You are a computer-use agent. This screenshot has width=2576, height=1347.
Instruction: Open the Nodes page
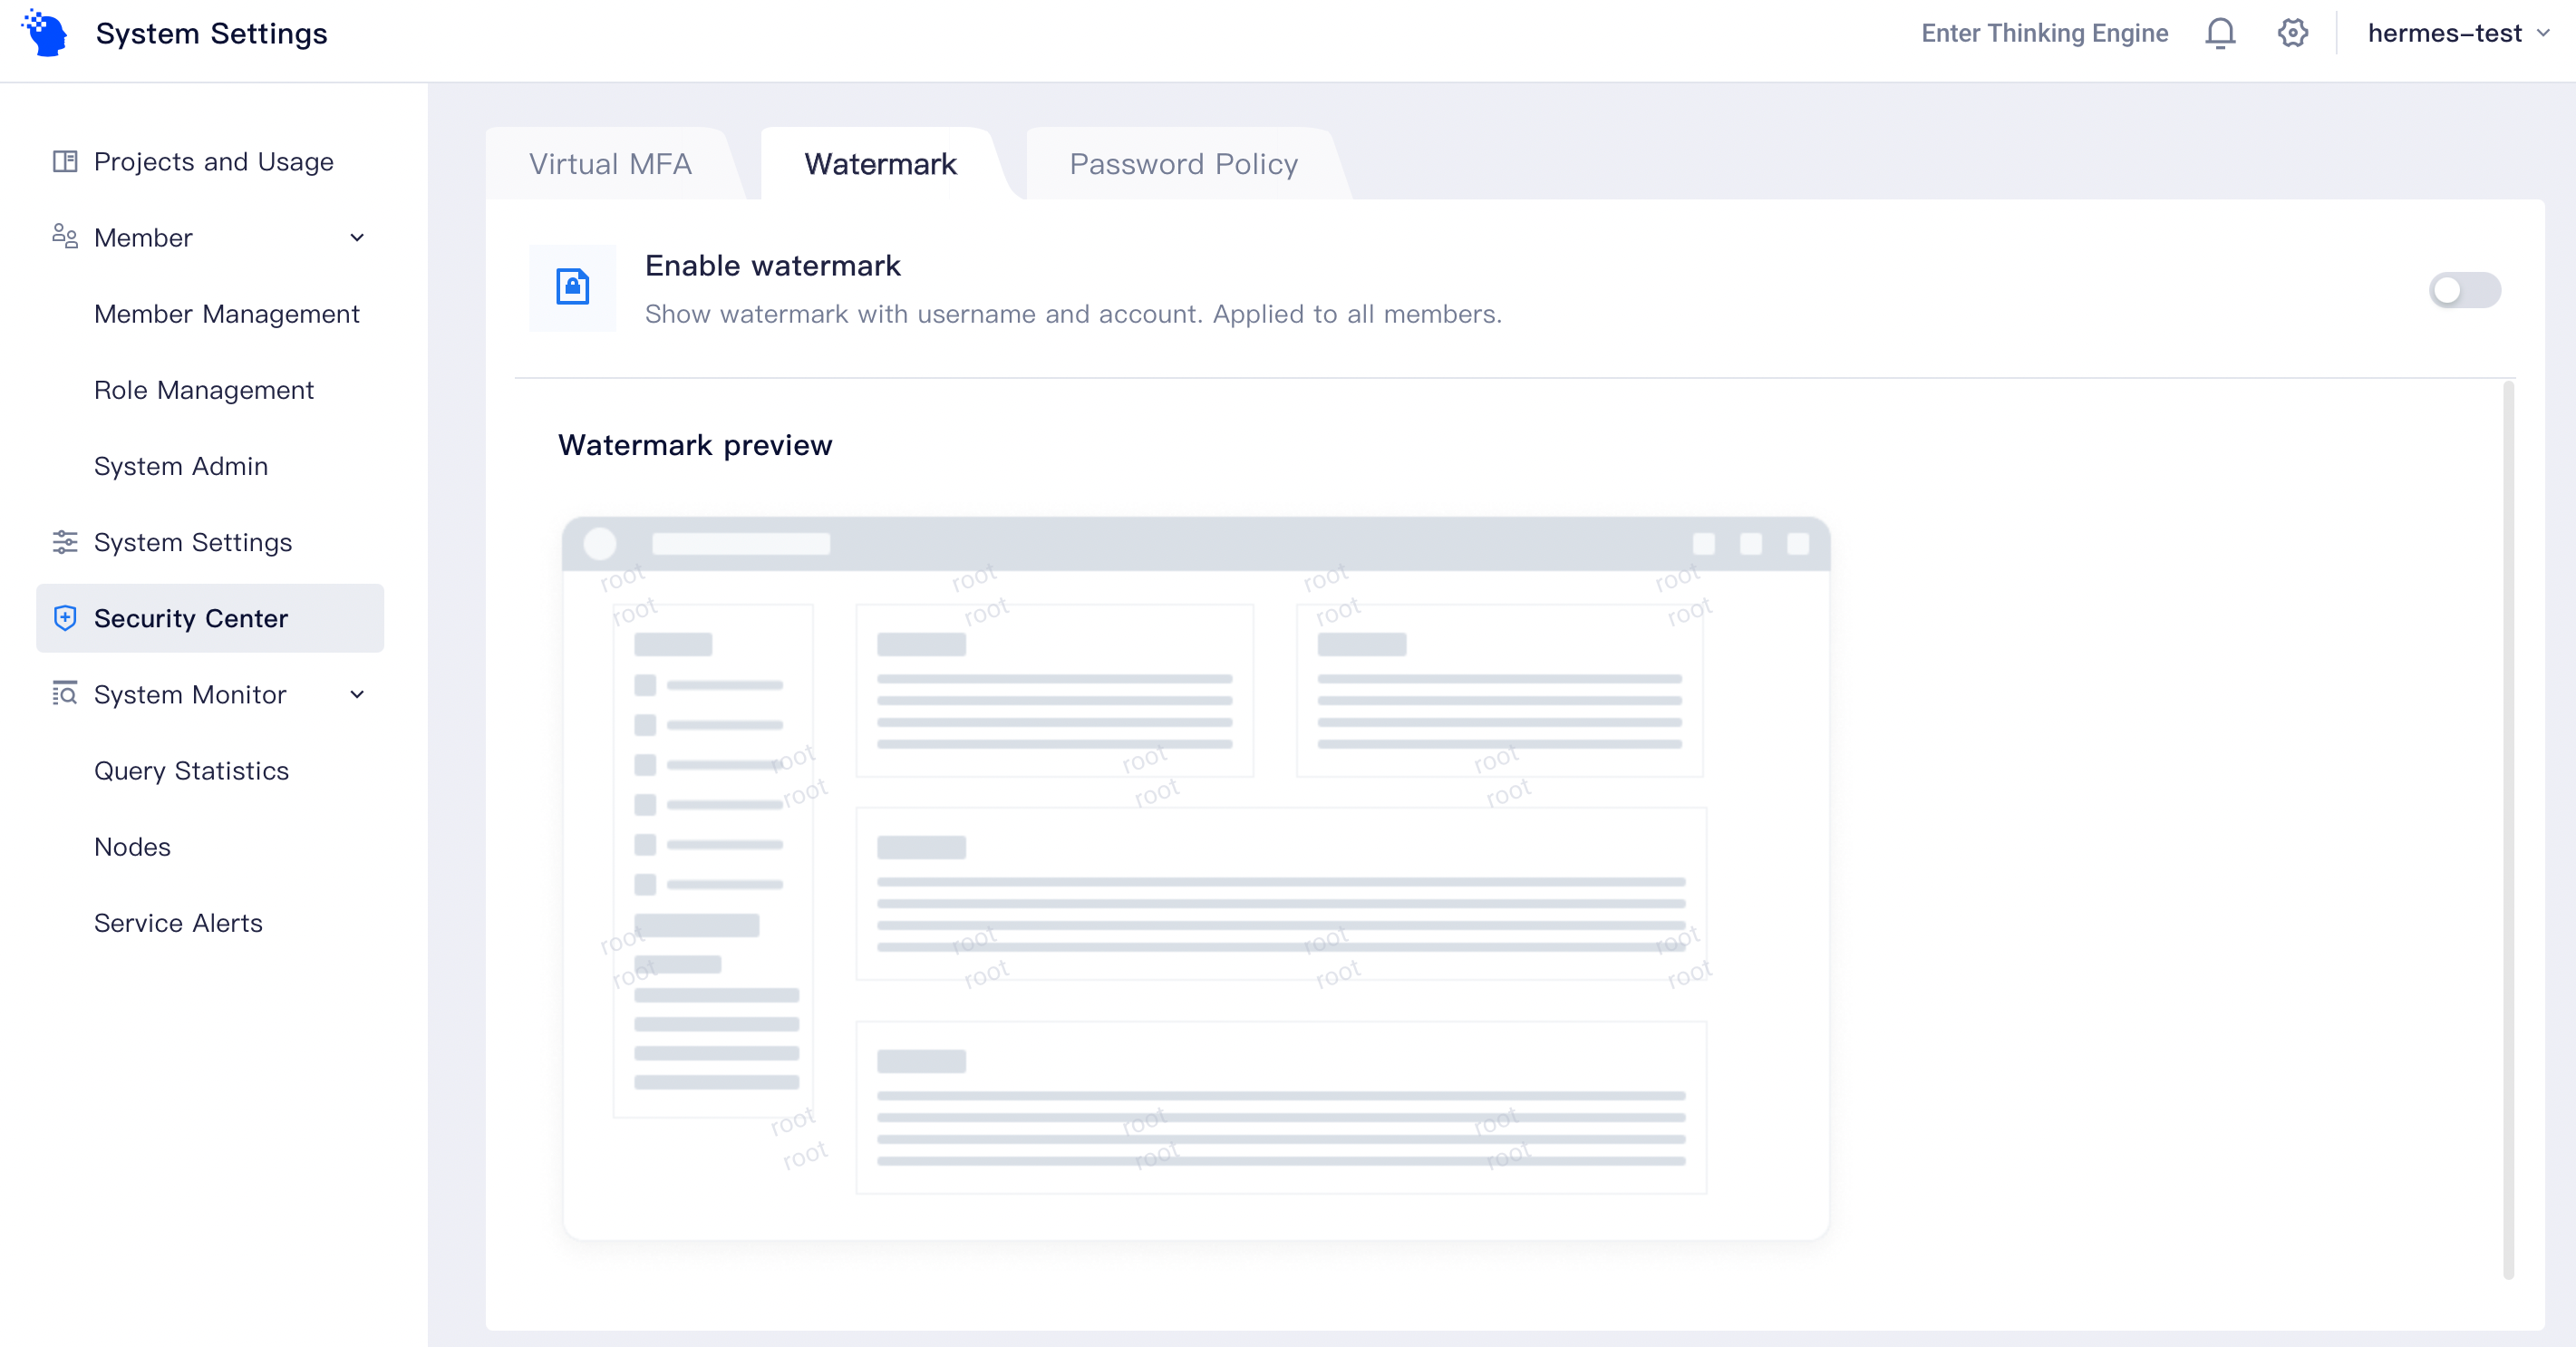tap(132, 847)
